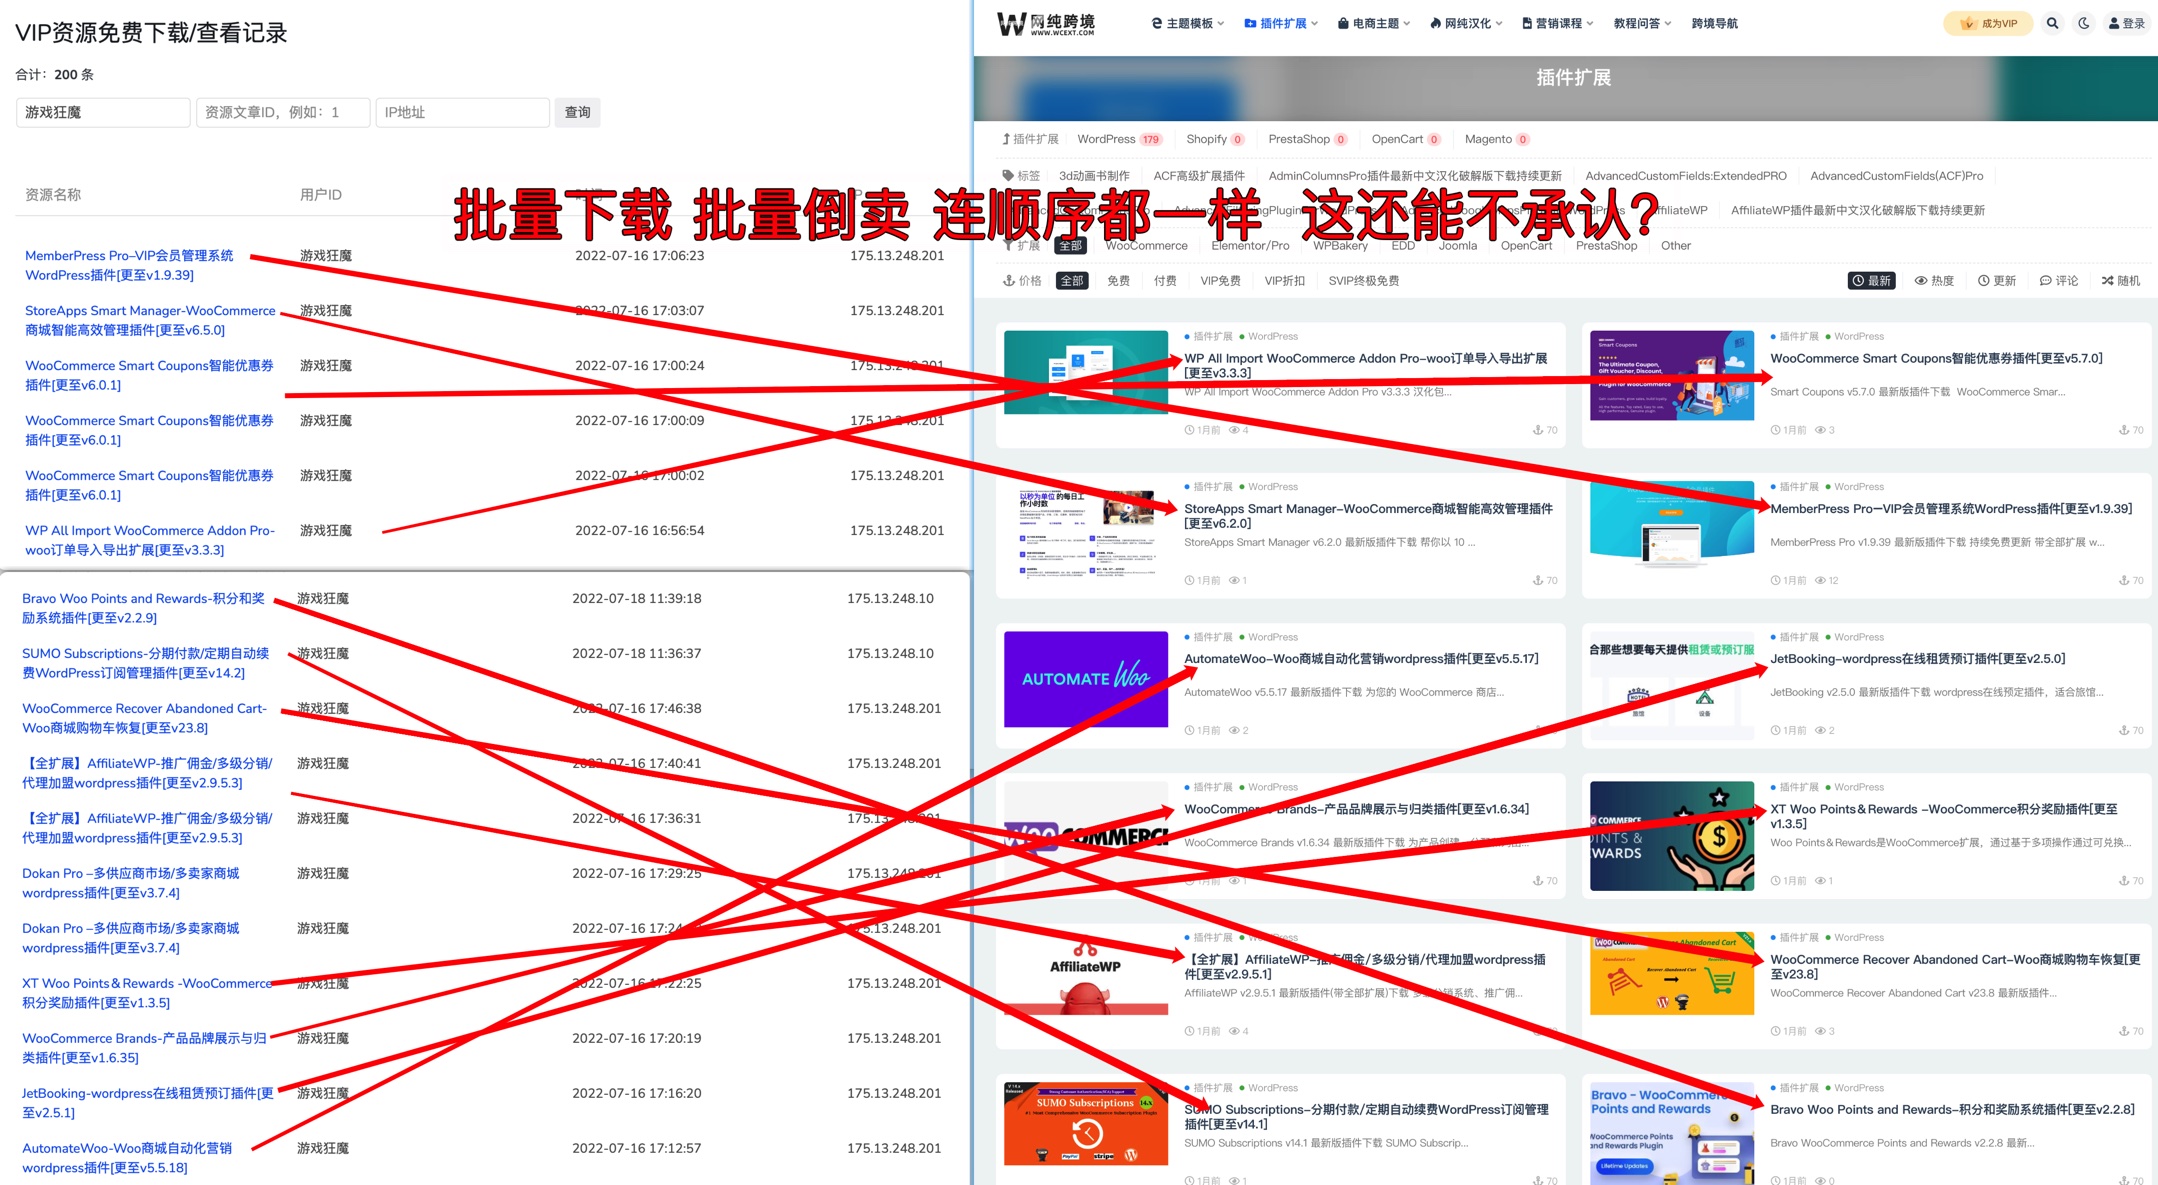The height and width of the screenshot is (1185, 2158).
Task: Expand the 教程问答 dropdown menu
Action: pos(1642,23)
